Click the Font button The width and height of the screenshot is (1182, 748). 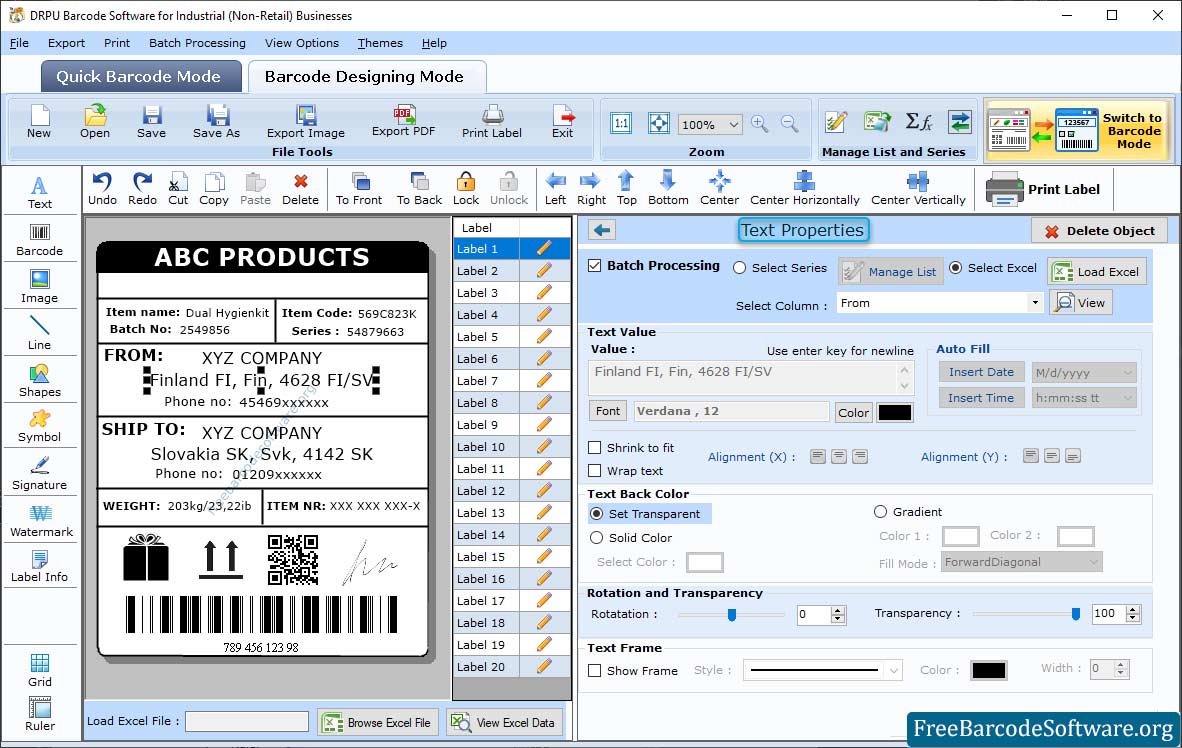pyautogui.click(x=608, y=411)
